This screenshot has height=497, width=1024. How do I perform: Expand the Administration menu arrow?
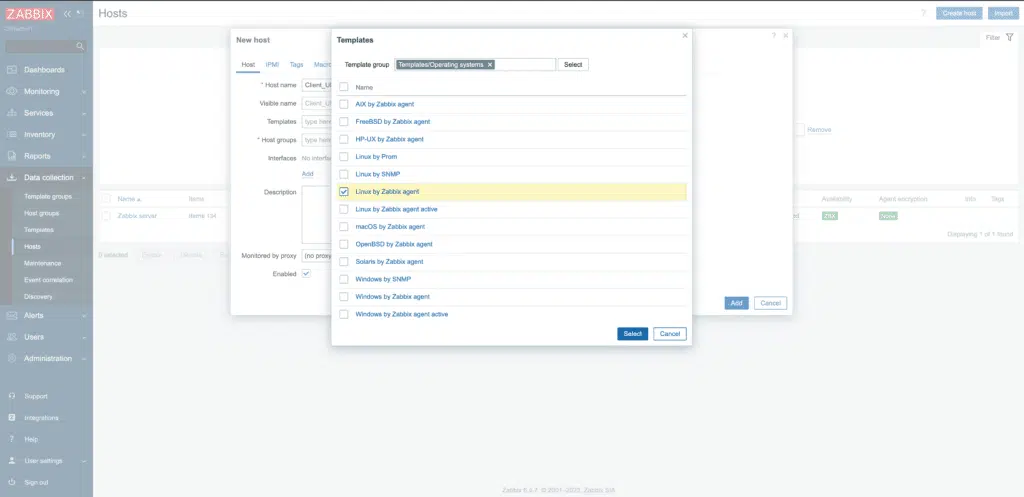(84, 359)
